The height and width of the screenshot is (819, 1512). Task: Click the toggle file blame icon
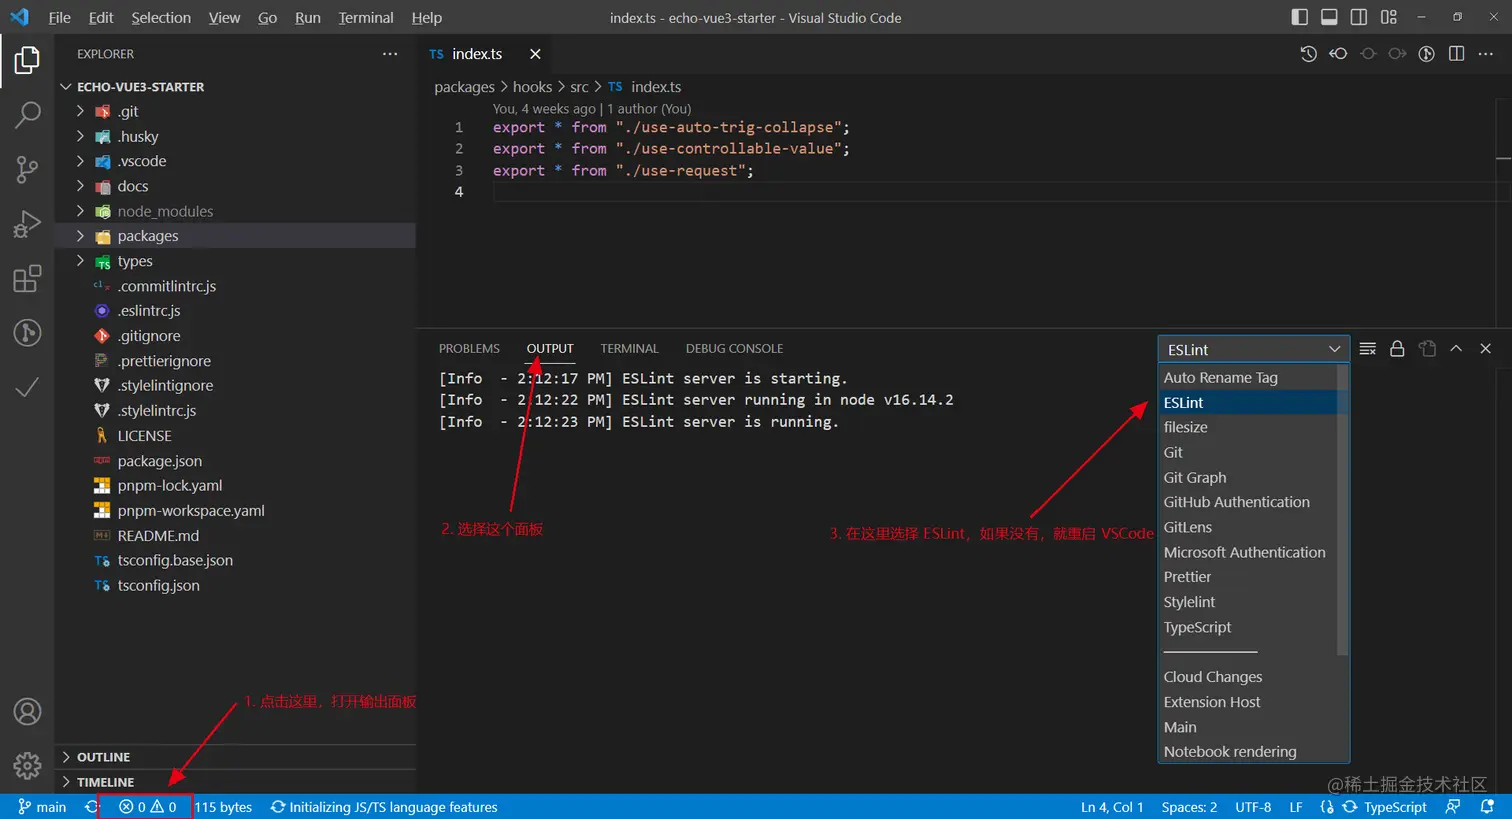click(x=1427, y=54)
